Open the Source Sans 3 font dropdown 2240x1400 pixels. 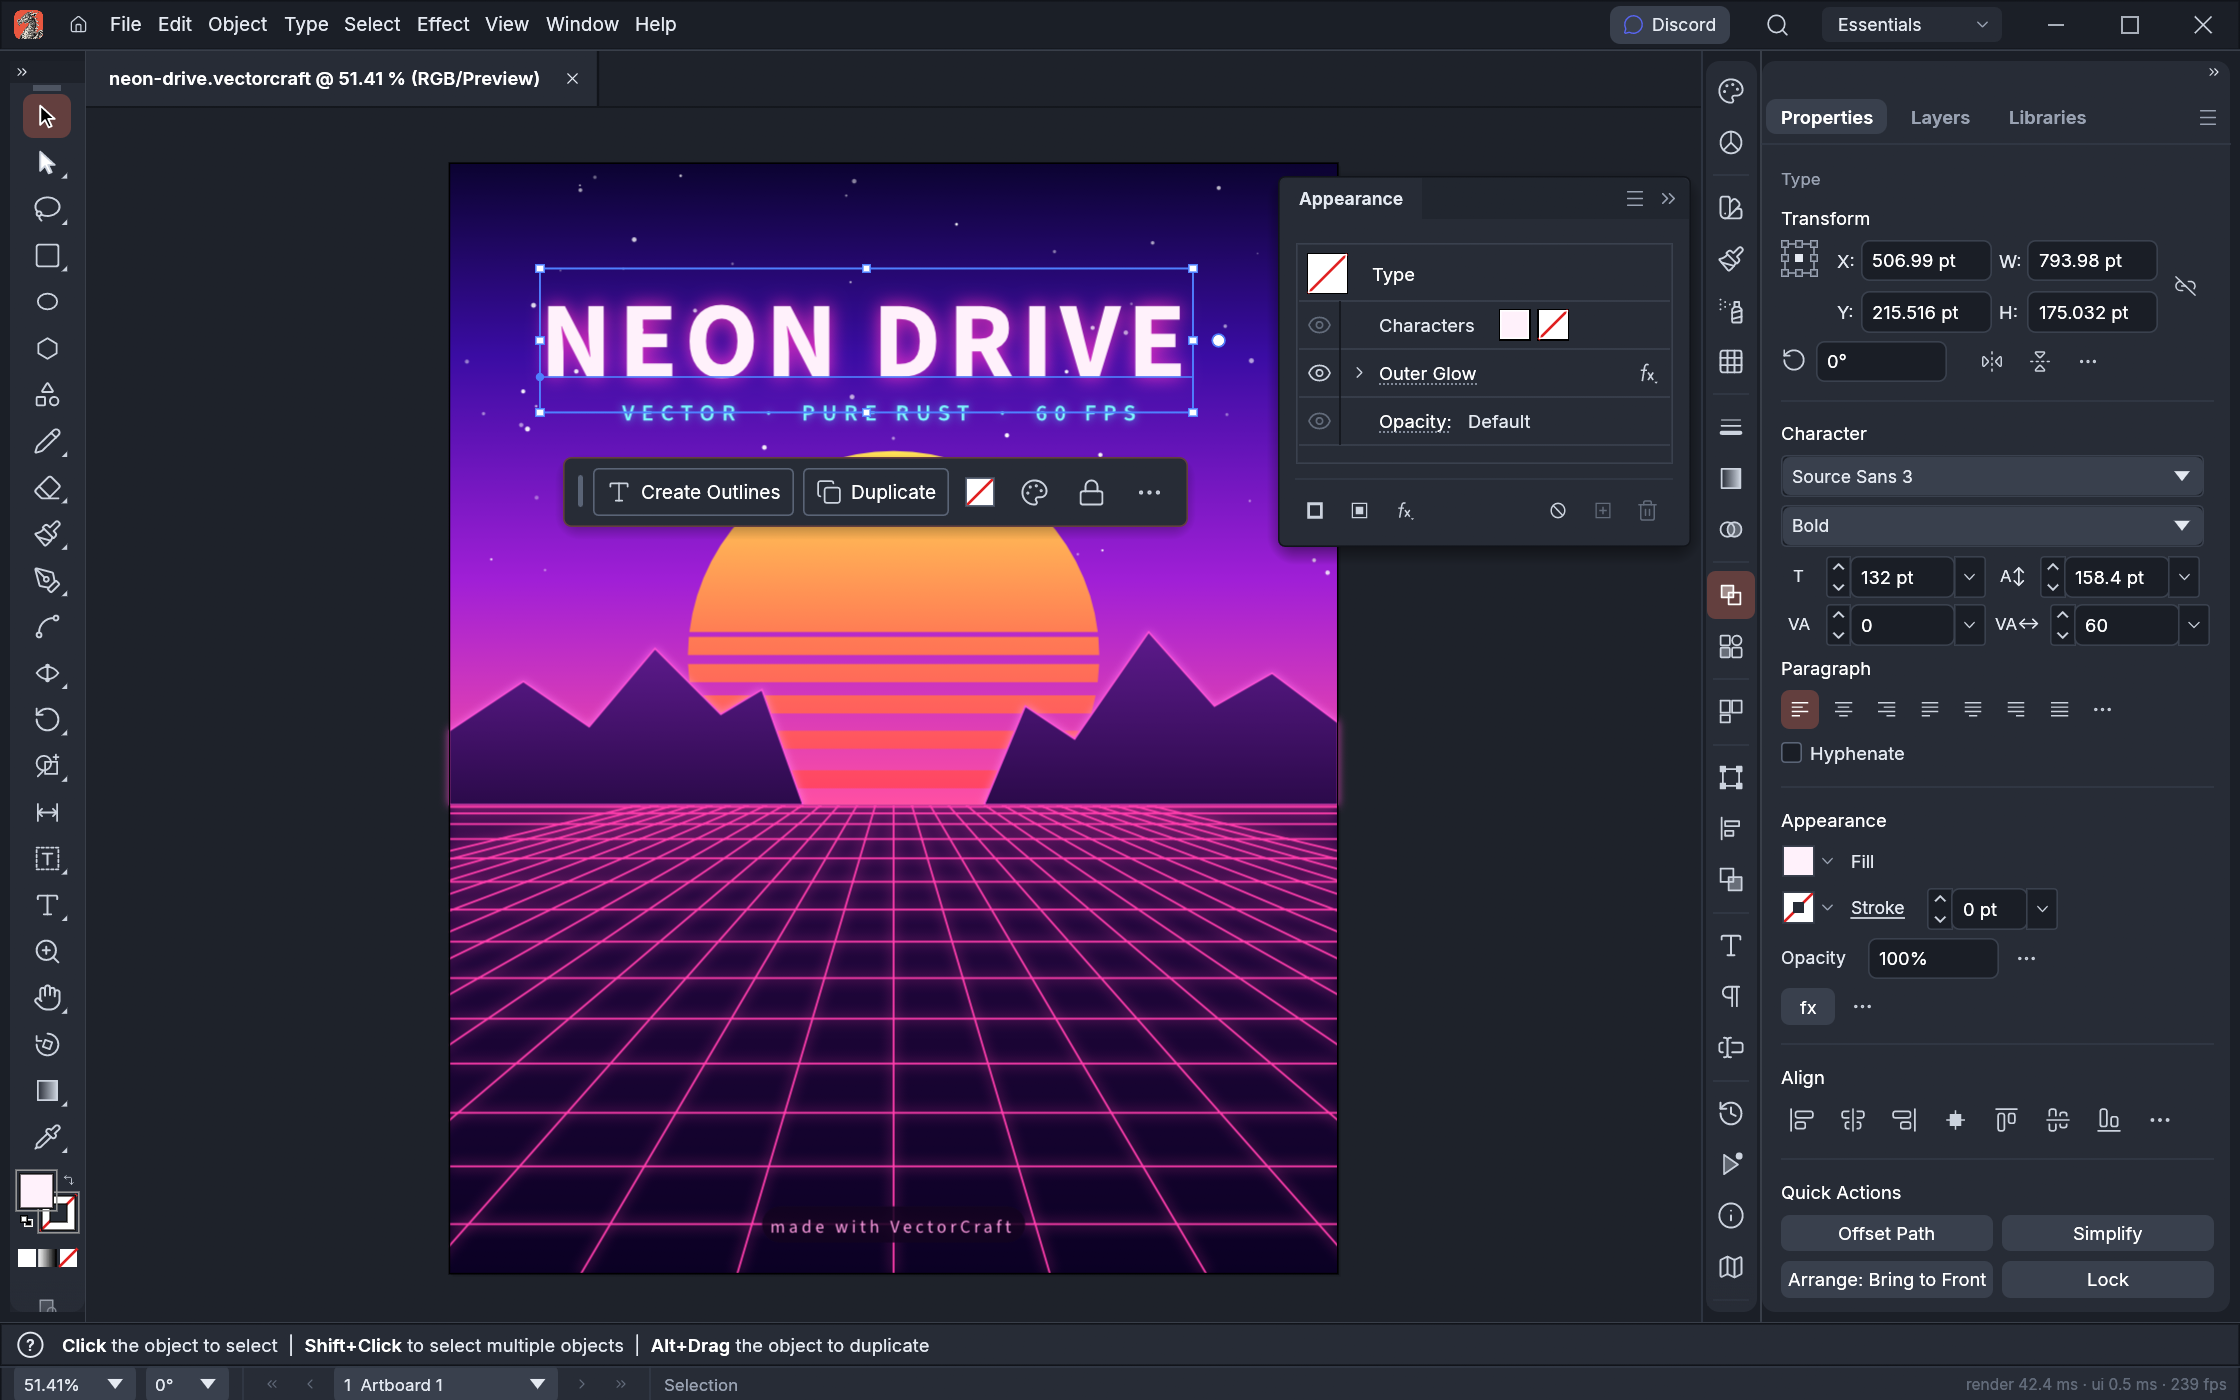[1992, 477]
